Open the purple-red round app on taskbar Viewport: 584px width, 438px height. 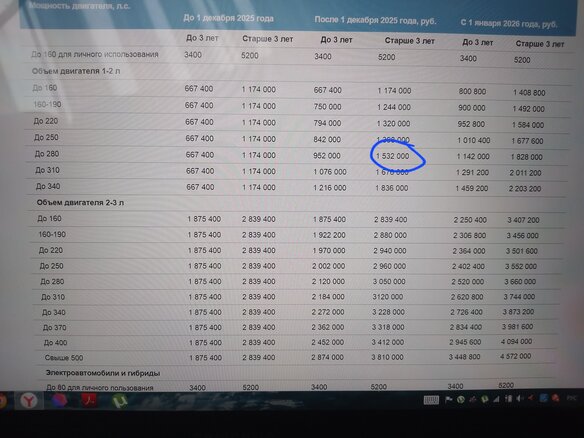tap(59, 400)
